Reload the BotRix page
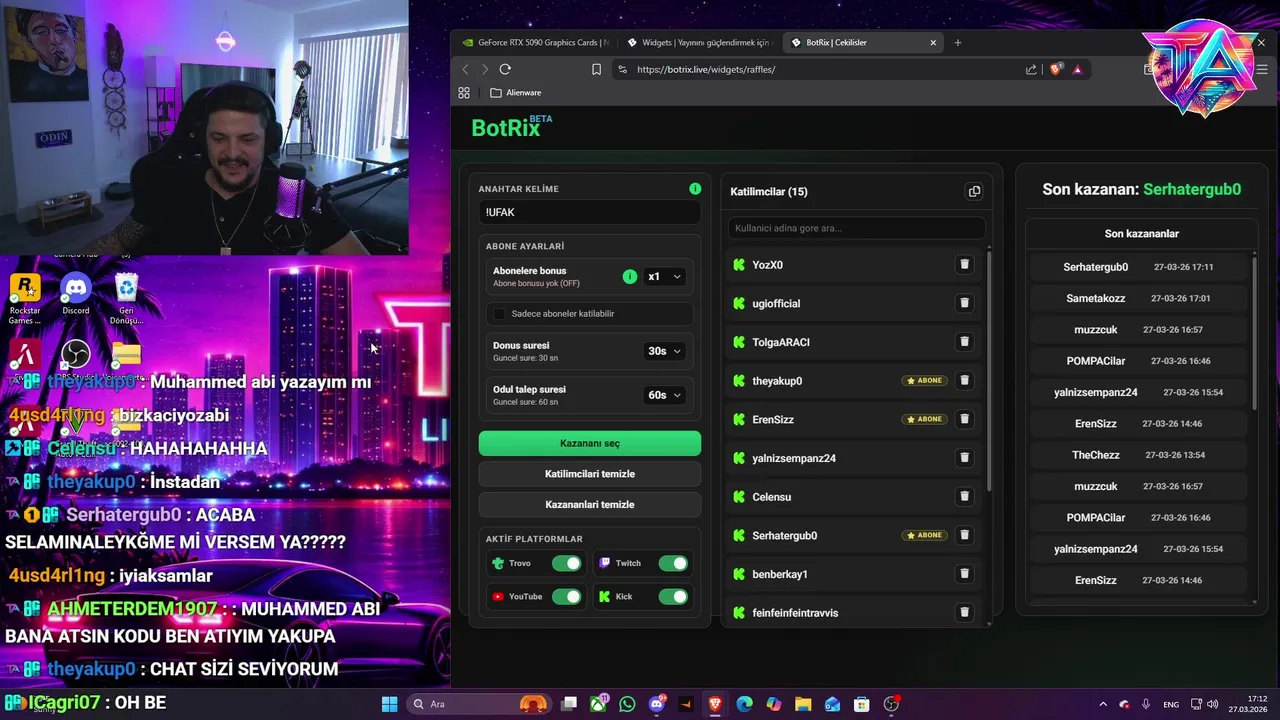Screen dimensions: 1280x720 click(x=505, y=69)
